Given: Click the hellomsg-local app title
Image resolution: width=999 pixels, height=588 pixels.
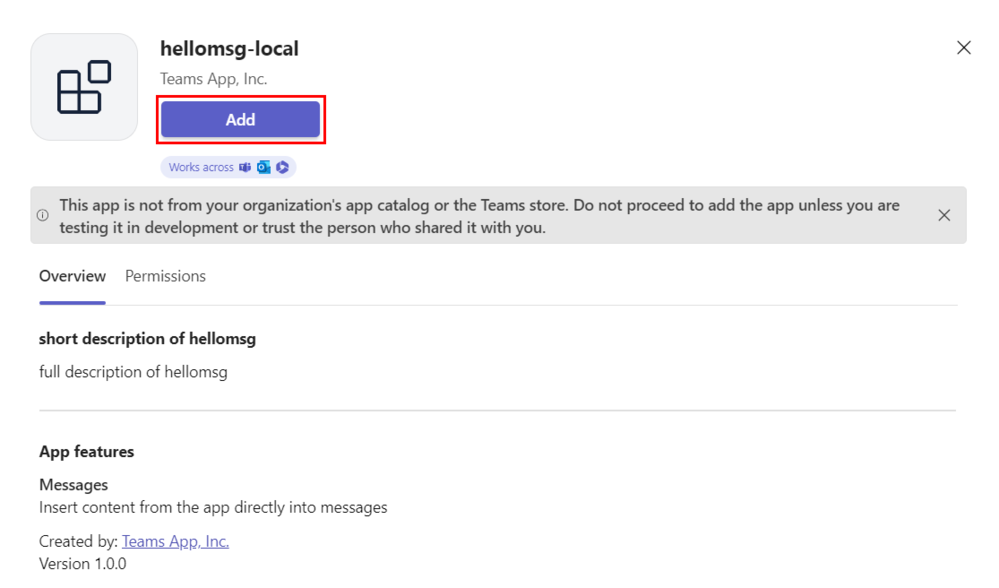Looking at the screenshot, I should (229, 48).
